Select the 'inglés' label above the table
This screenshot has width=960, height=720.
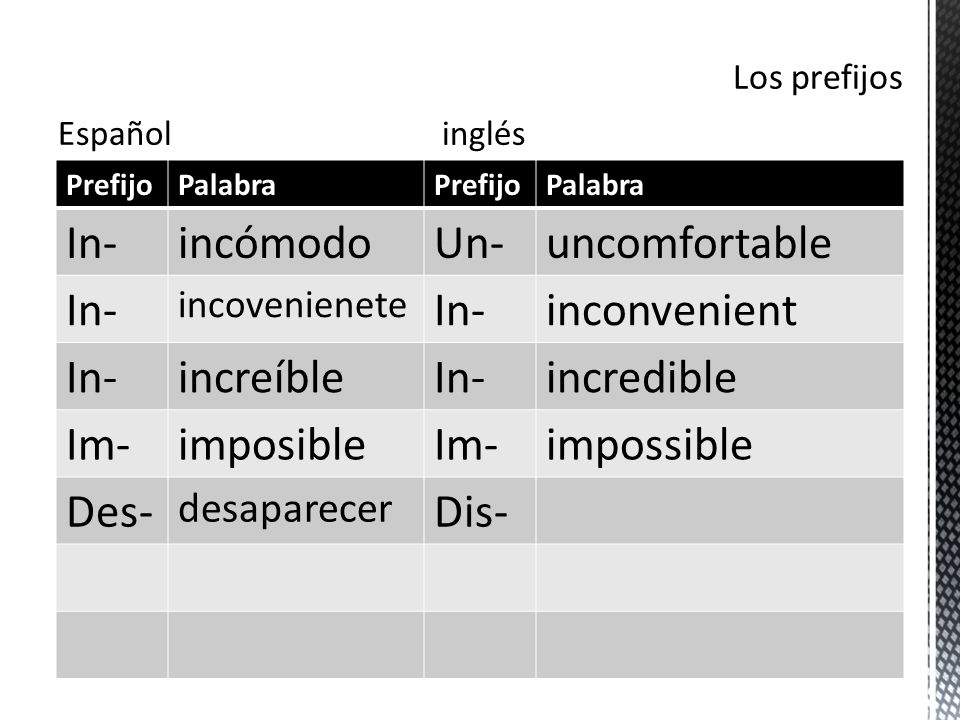[483, 134]
